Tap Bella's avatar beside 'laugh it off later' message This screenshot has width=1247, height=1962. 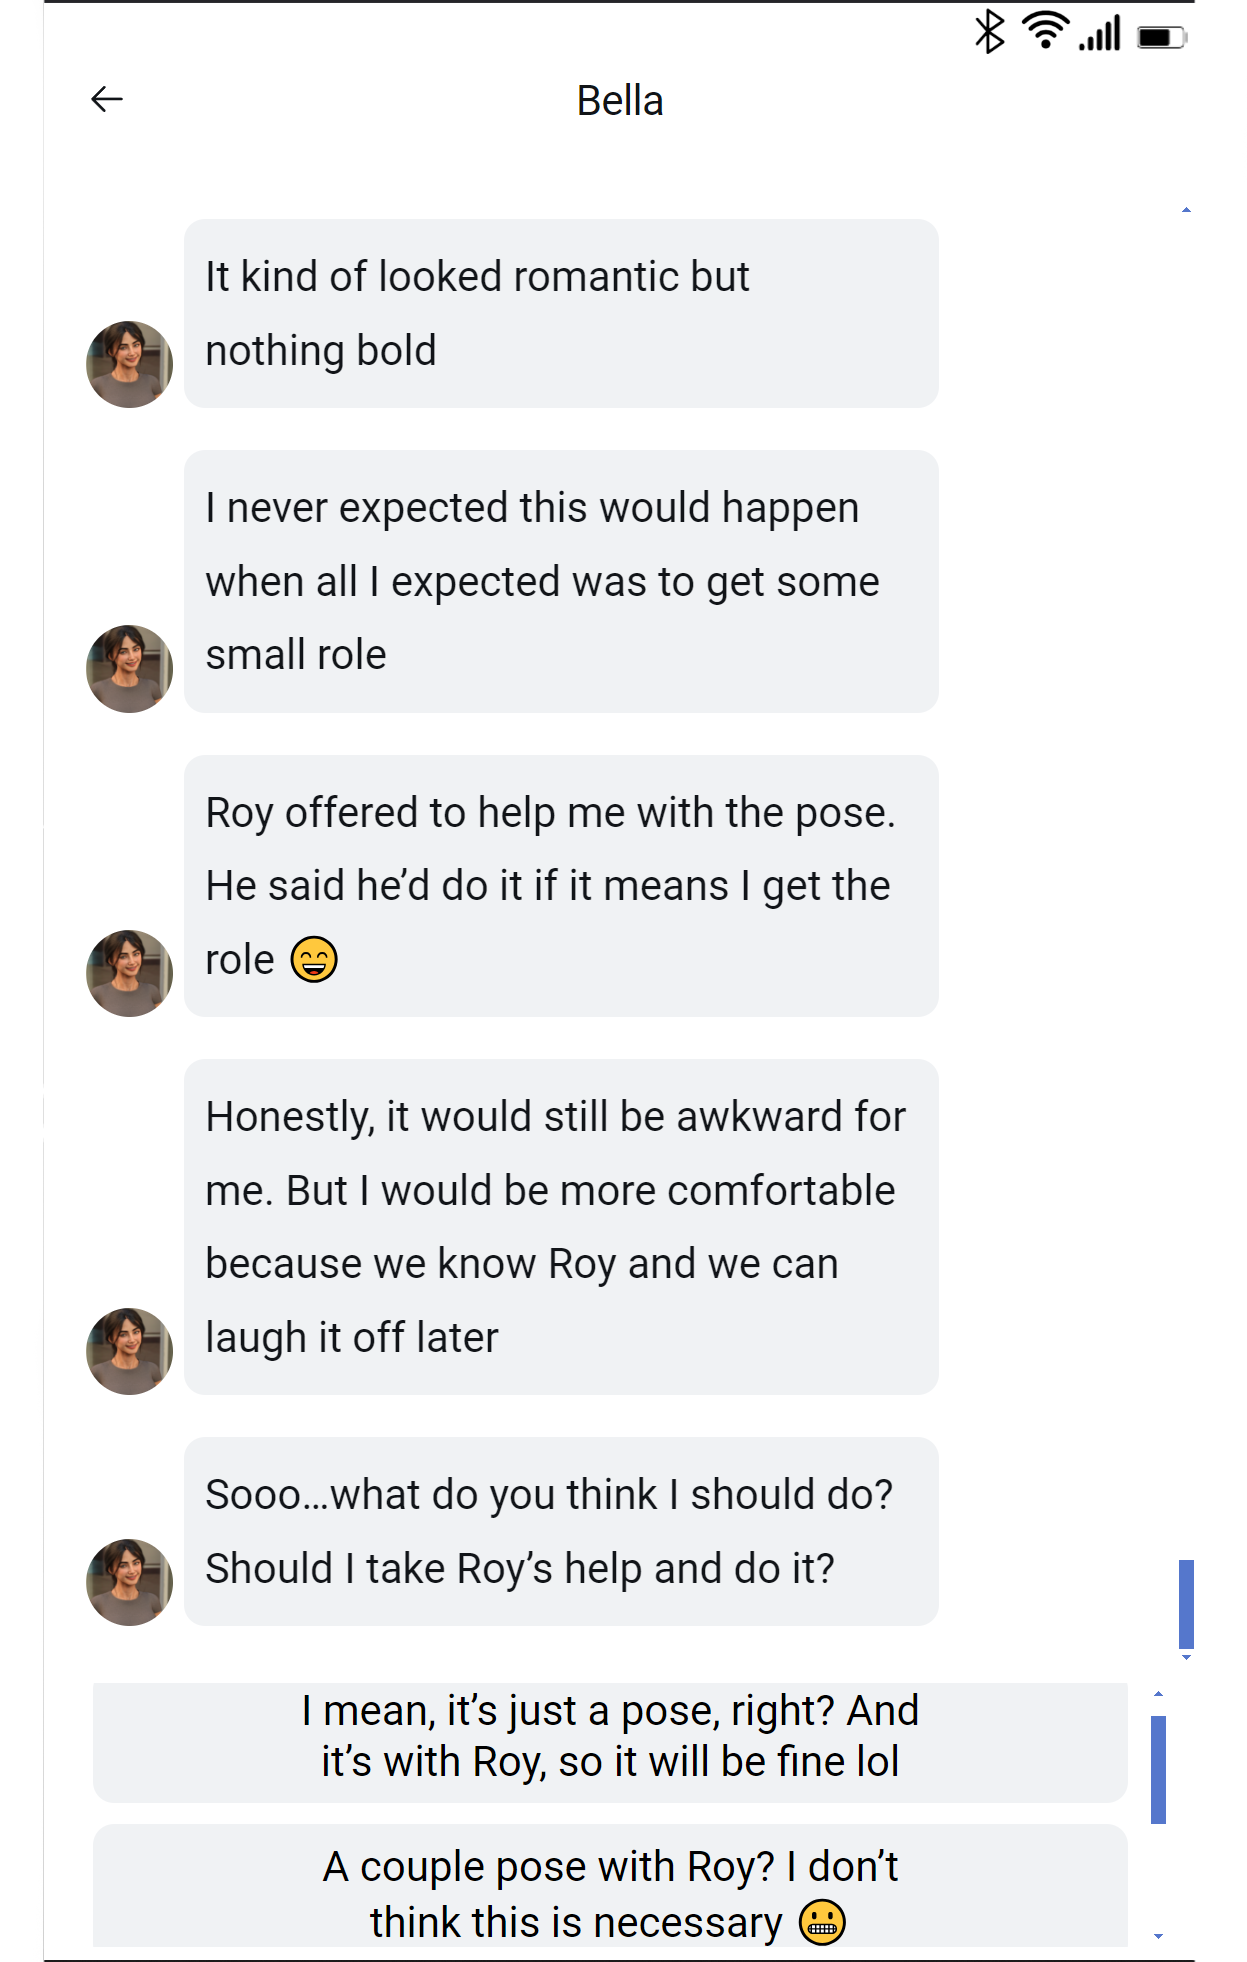tap(129, 1351)
